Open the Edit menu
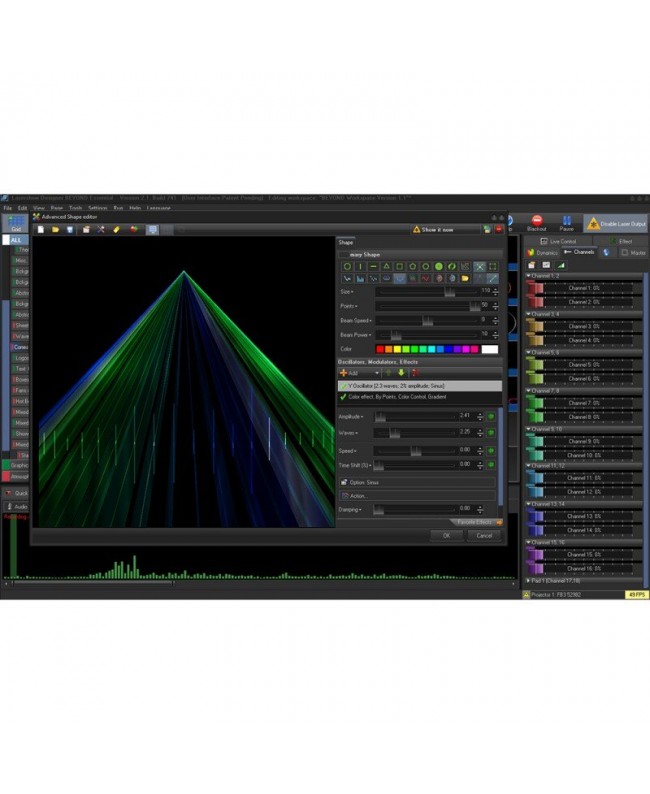Screen dimensions: 650x794 [22, 208]
